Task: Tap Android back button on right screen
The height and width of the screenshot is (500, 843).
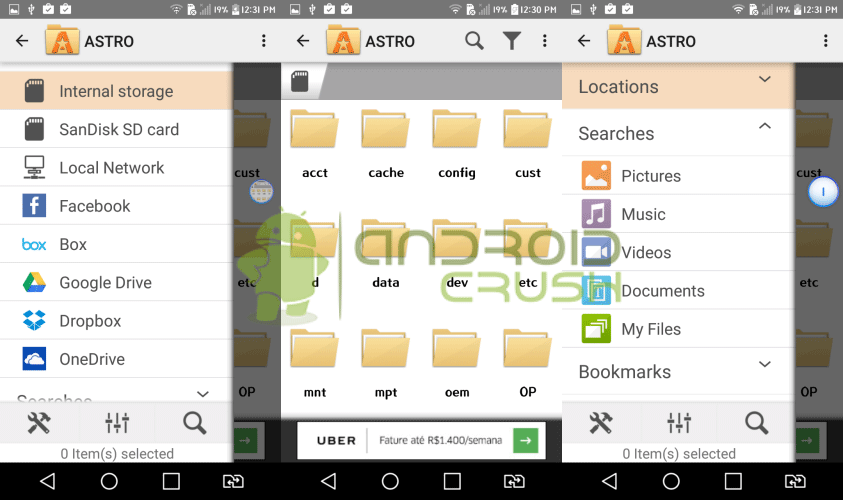Action: coord(609,481)
